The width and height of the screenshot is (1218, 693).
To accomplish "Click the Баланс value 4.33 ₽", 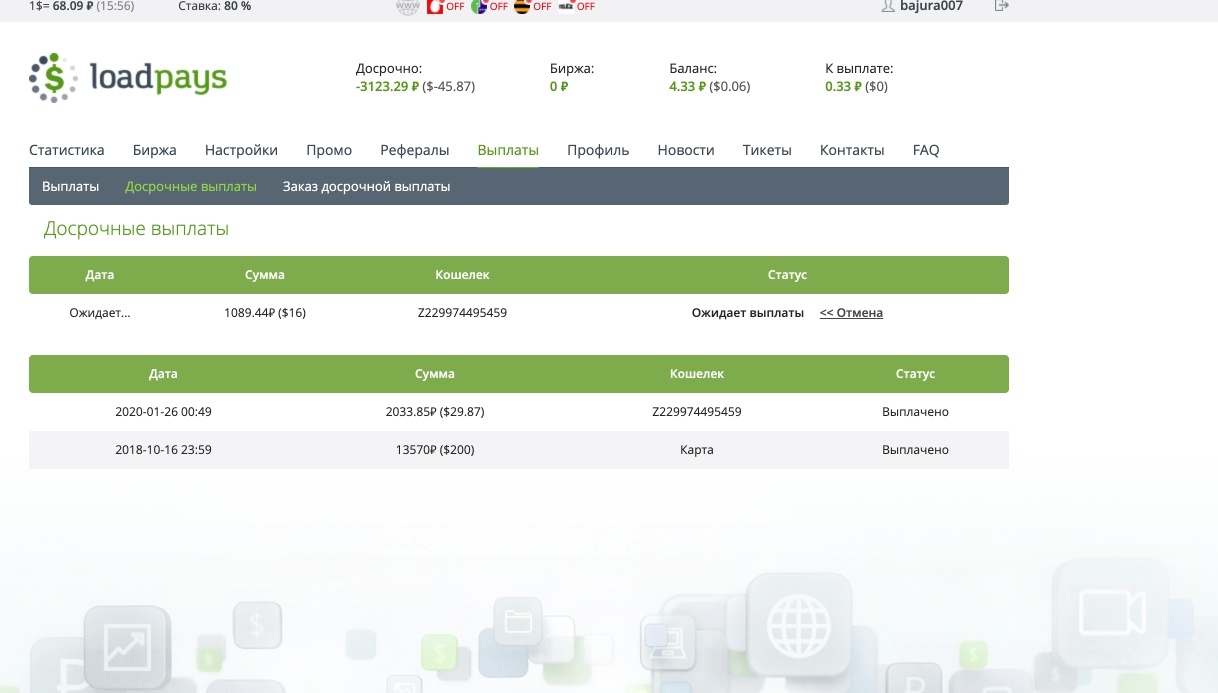I will pos(687,87).
